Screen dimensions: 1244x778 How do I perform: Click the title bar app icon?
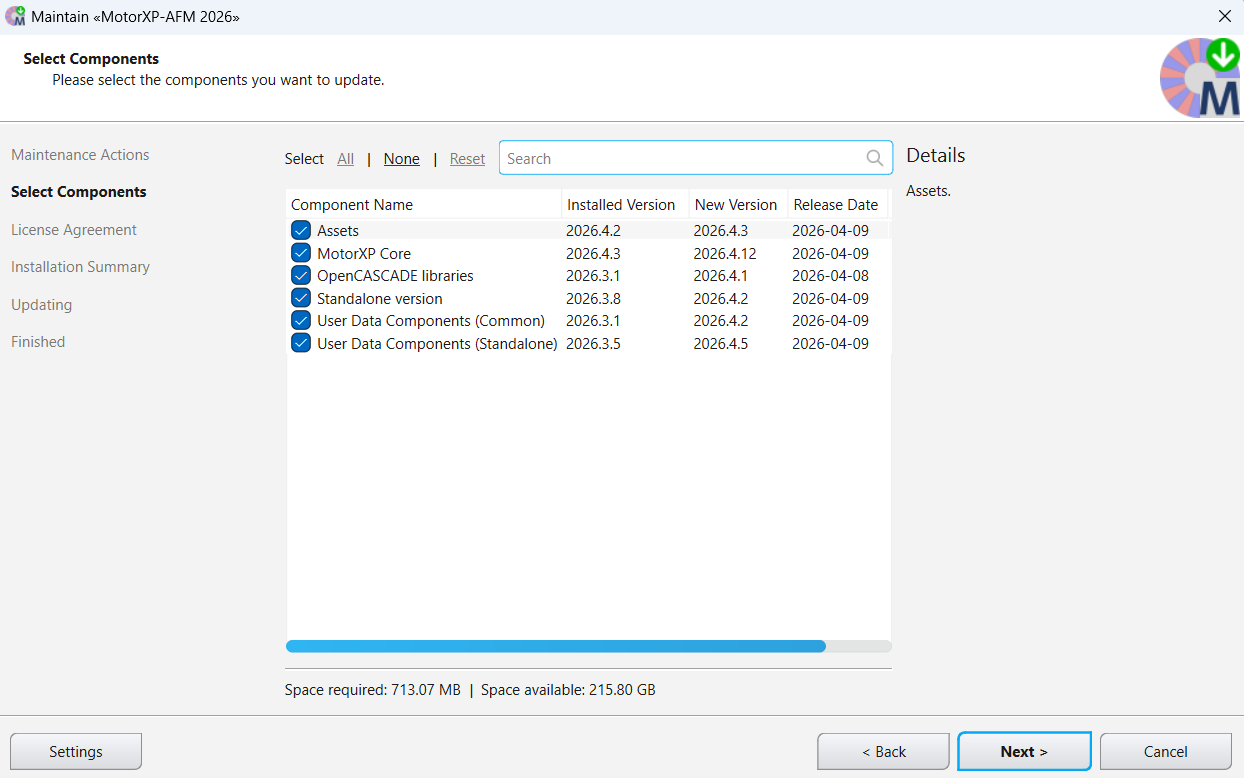point(15,17)
